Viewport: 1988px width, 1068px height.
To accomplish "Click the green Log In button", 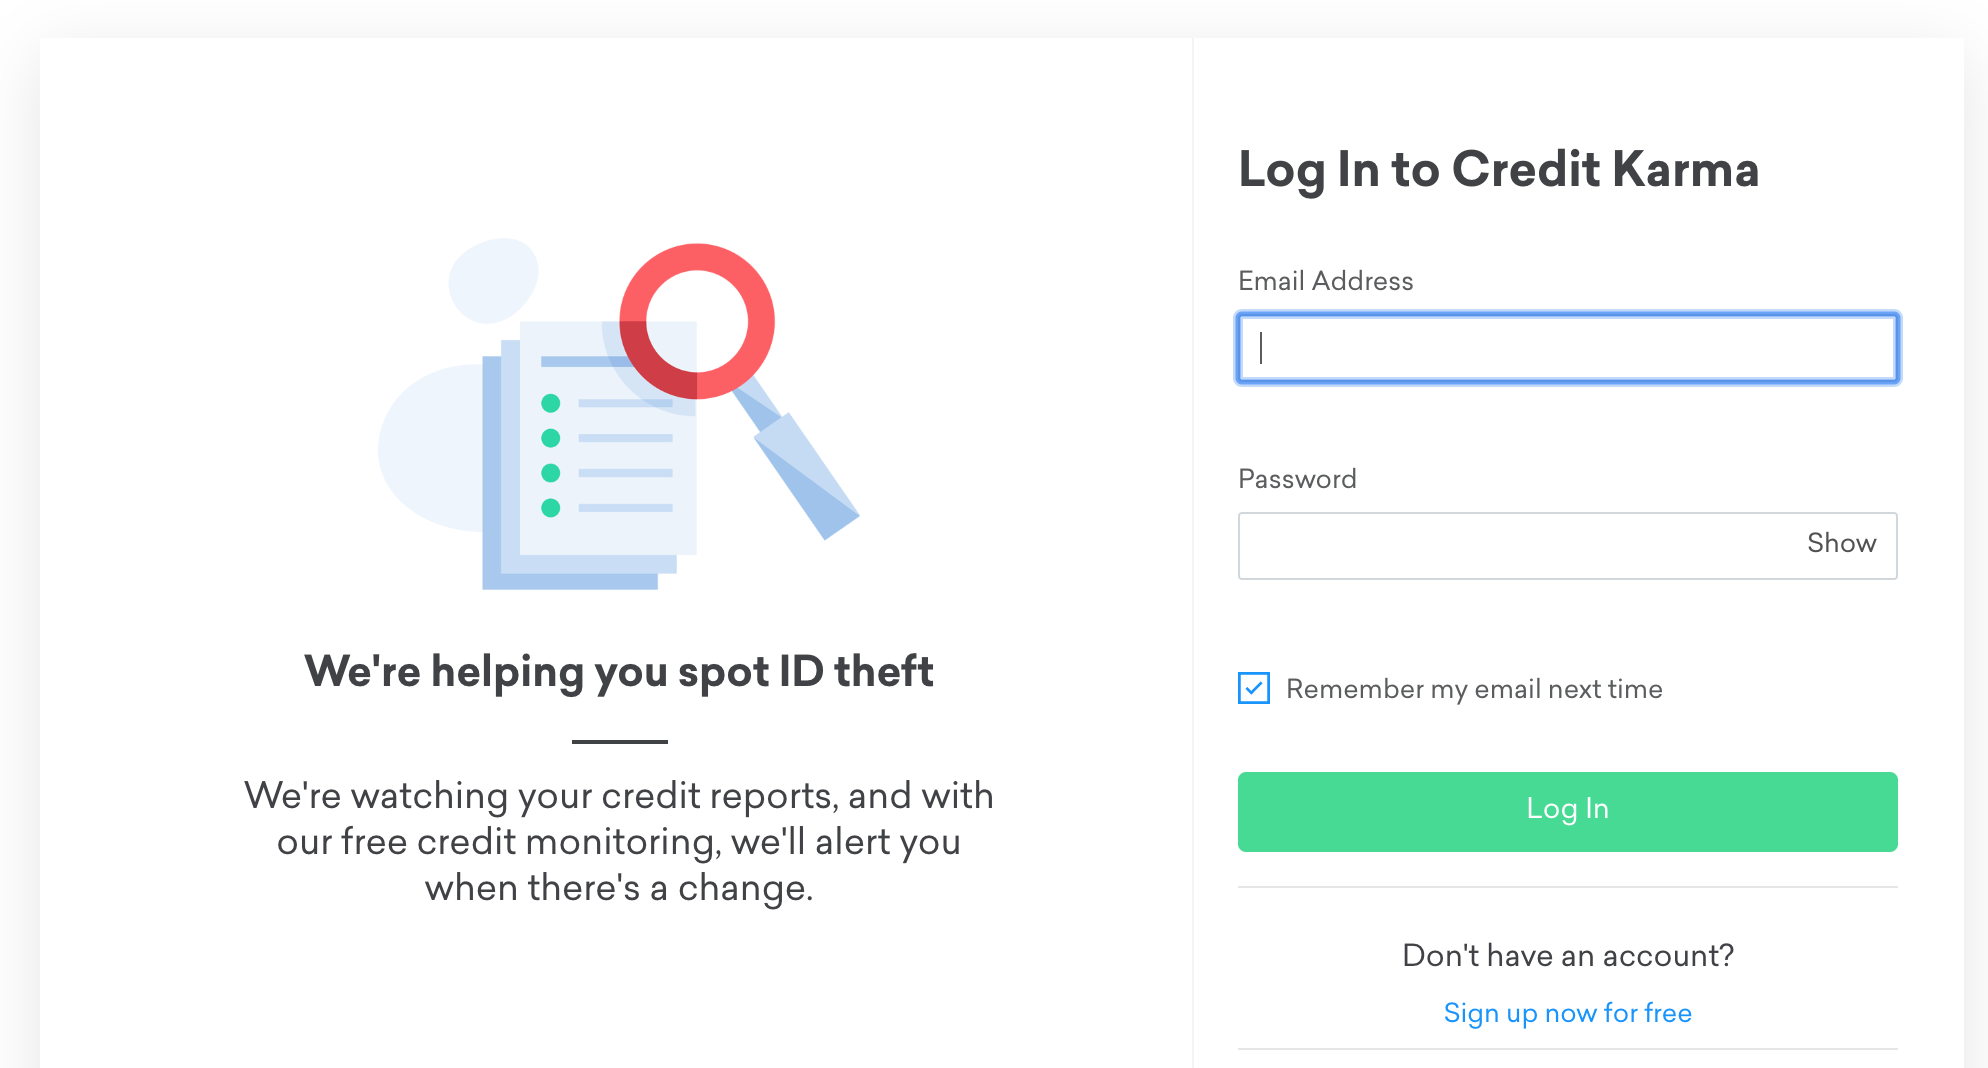I will pos(1567,811).
